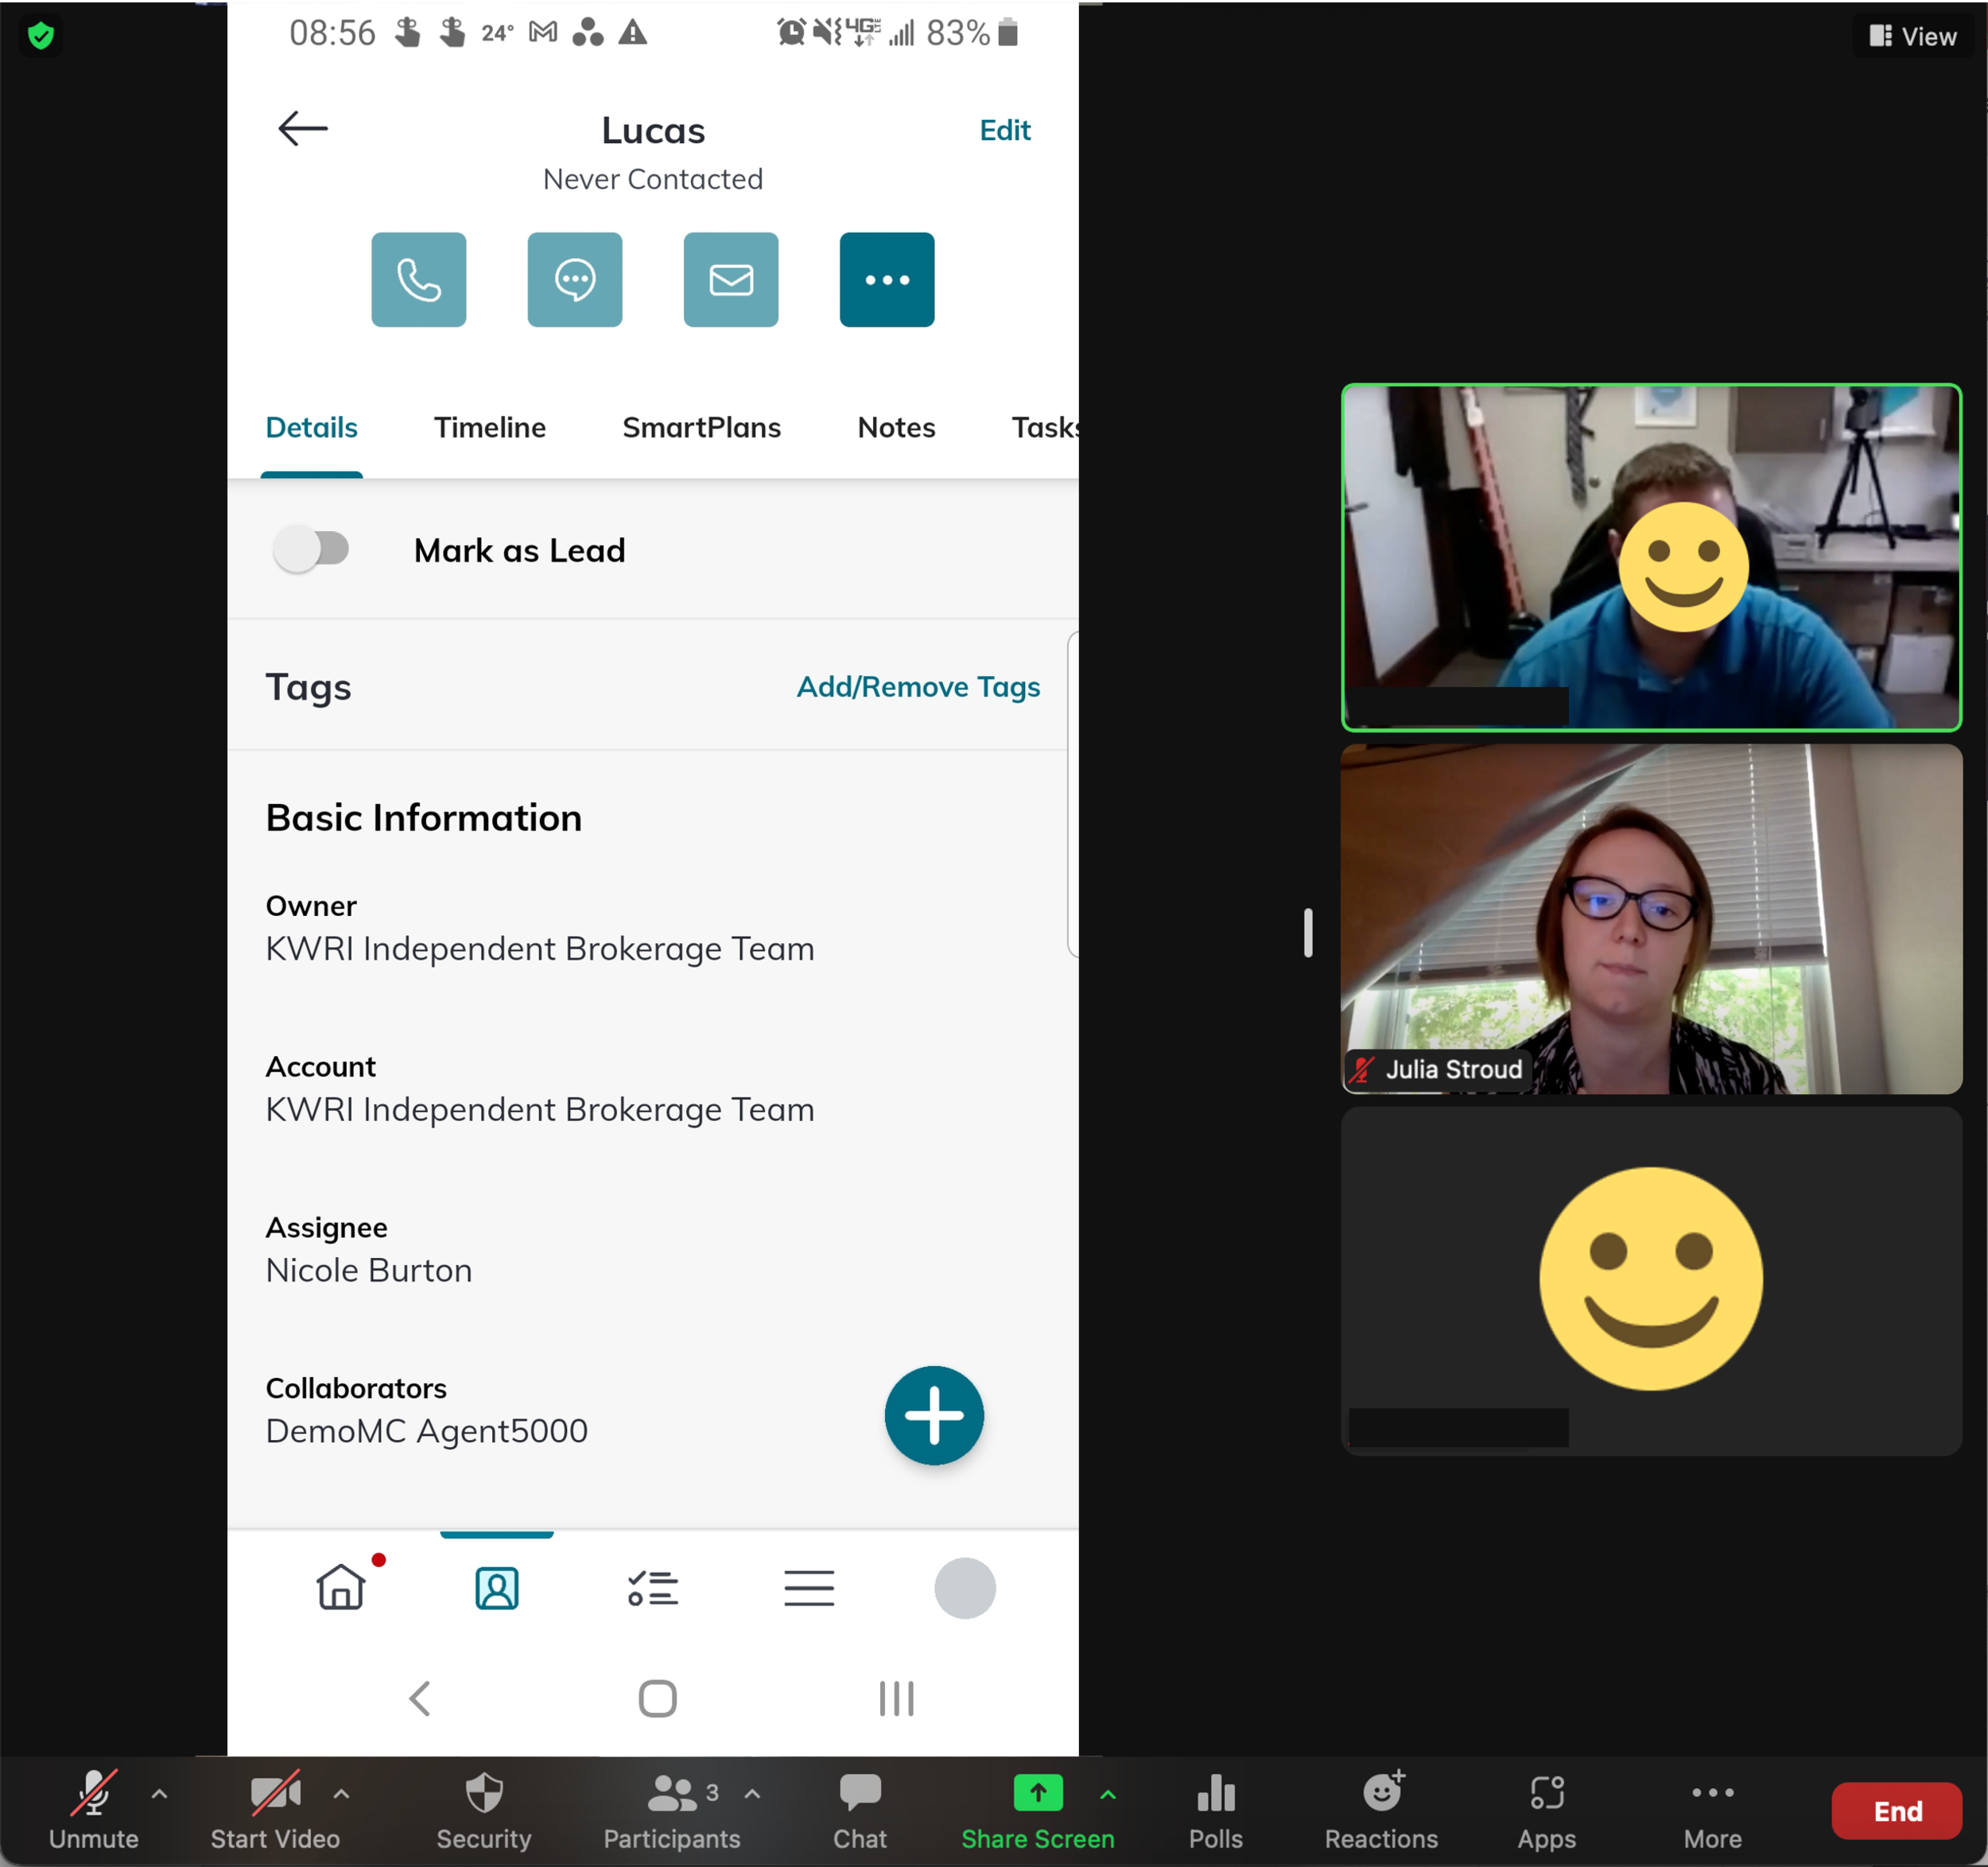Switch to the SmartPlans tab

tap(701, 427)
